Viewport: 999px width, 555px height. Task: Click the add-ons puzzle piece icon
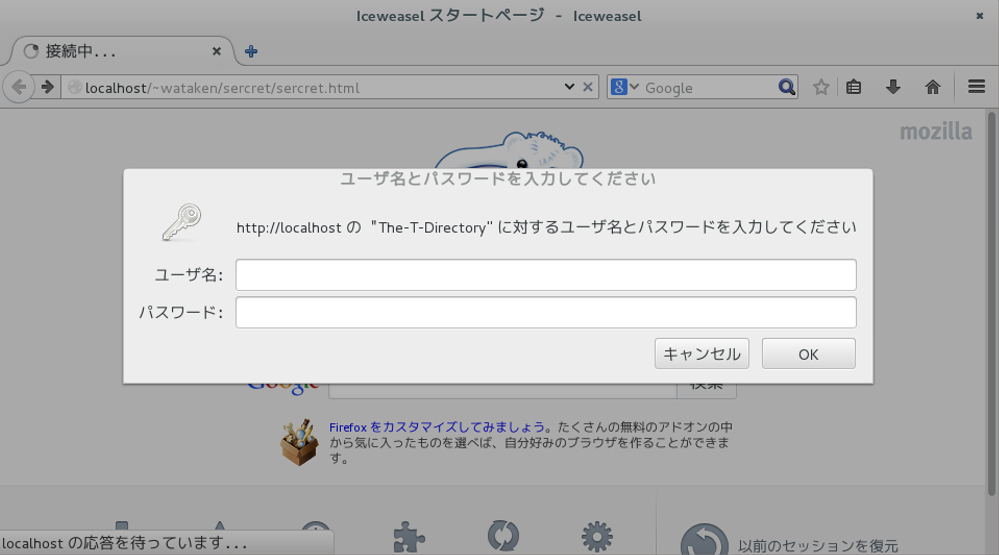pyautogui.click(x=408, y=537)
